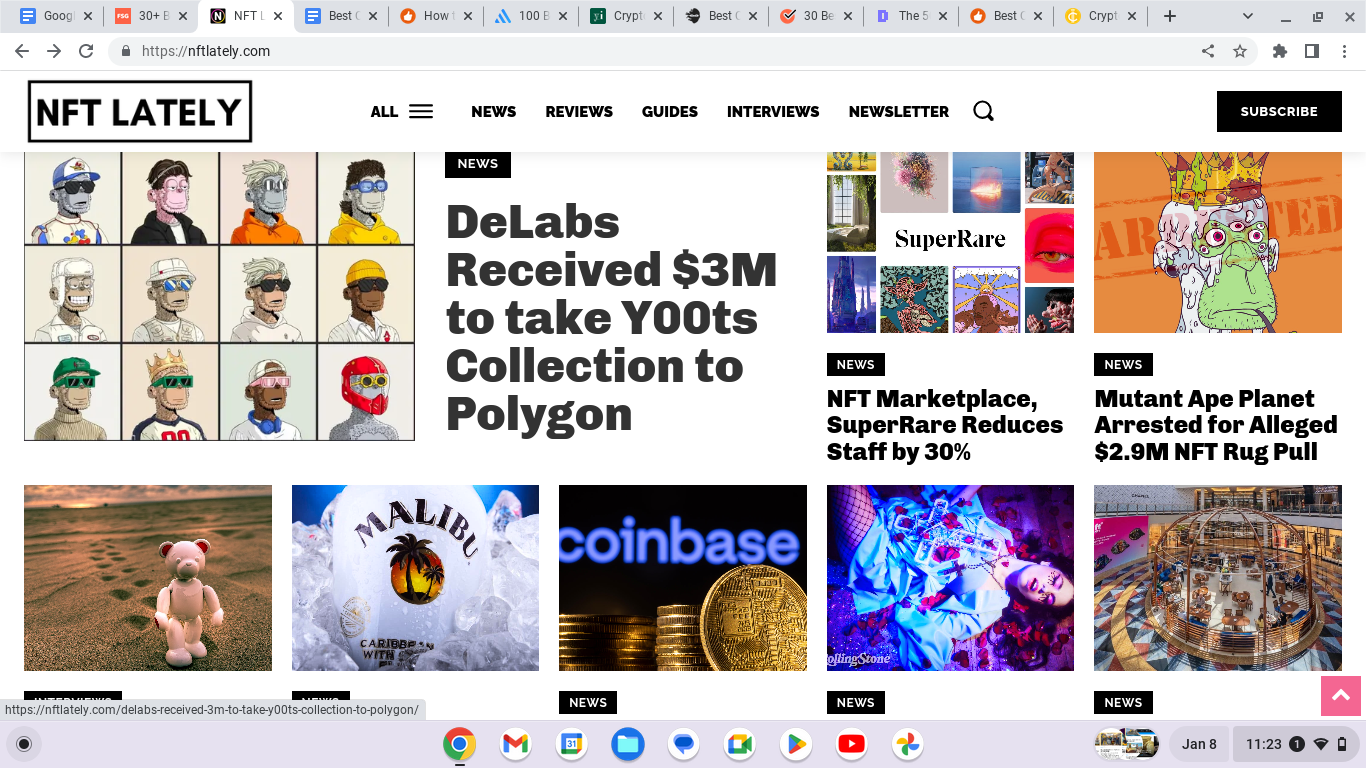Launch YouTube from the shelf
Image resolution: width=1366 pixels, height=768 pixels.
[x=851, y=744]
